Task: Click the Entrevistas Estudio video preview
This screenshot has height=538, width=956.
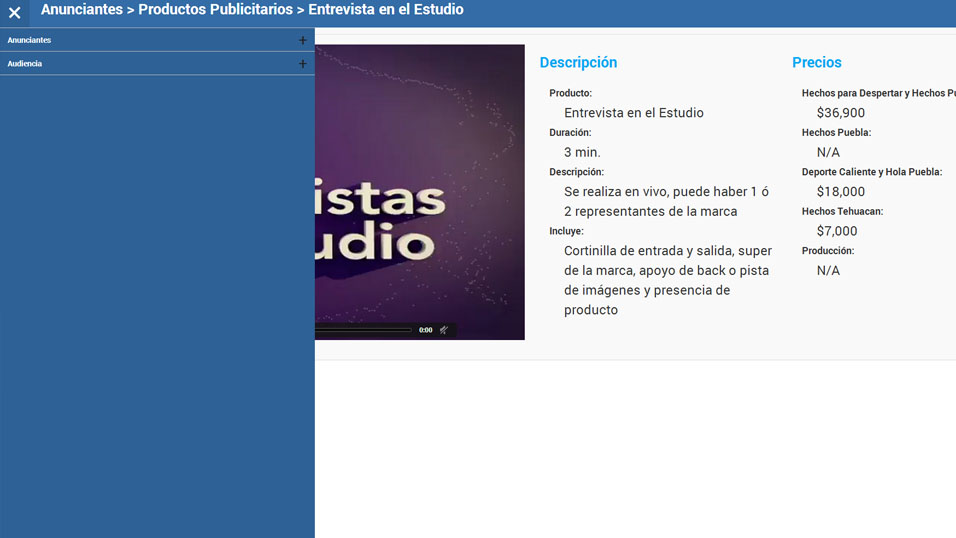Action: click(x=420, y=190)
